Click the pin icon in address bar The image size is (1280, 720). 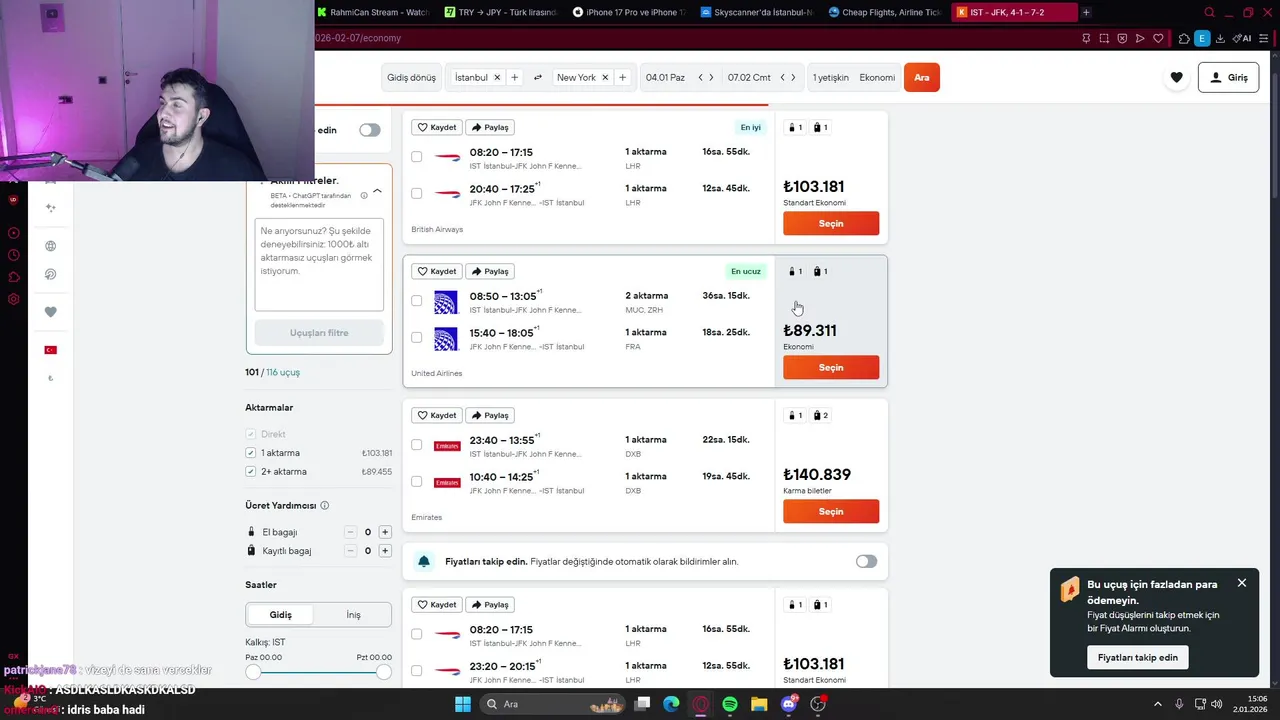click(x=1086, y=38)
